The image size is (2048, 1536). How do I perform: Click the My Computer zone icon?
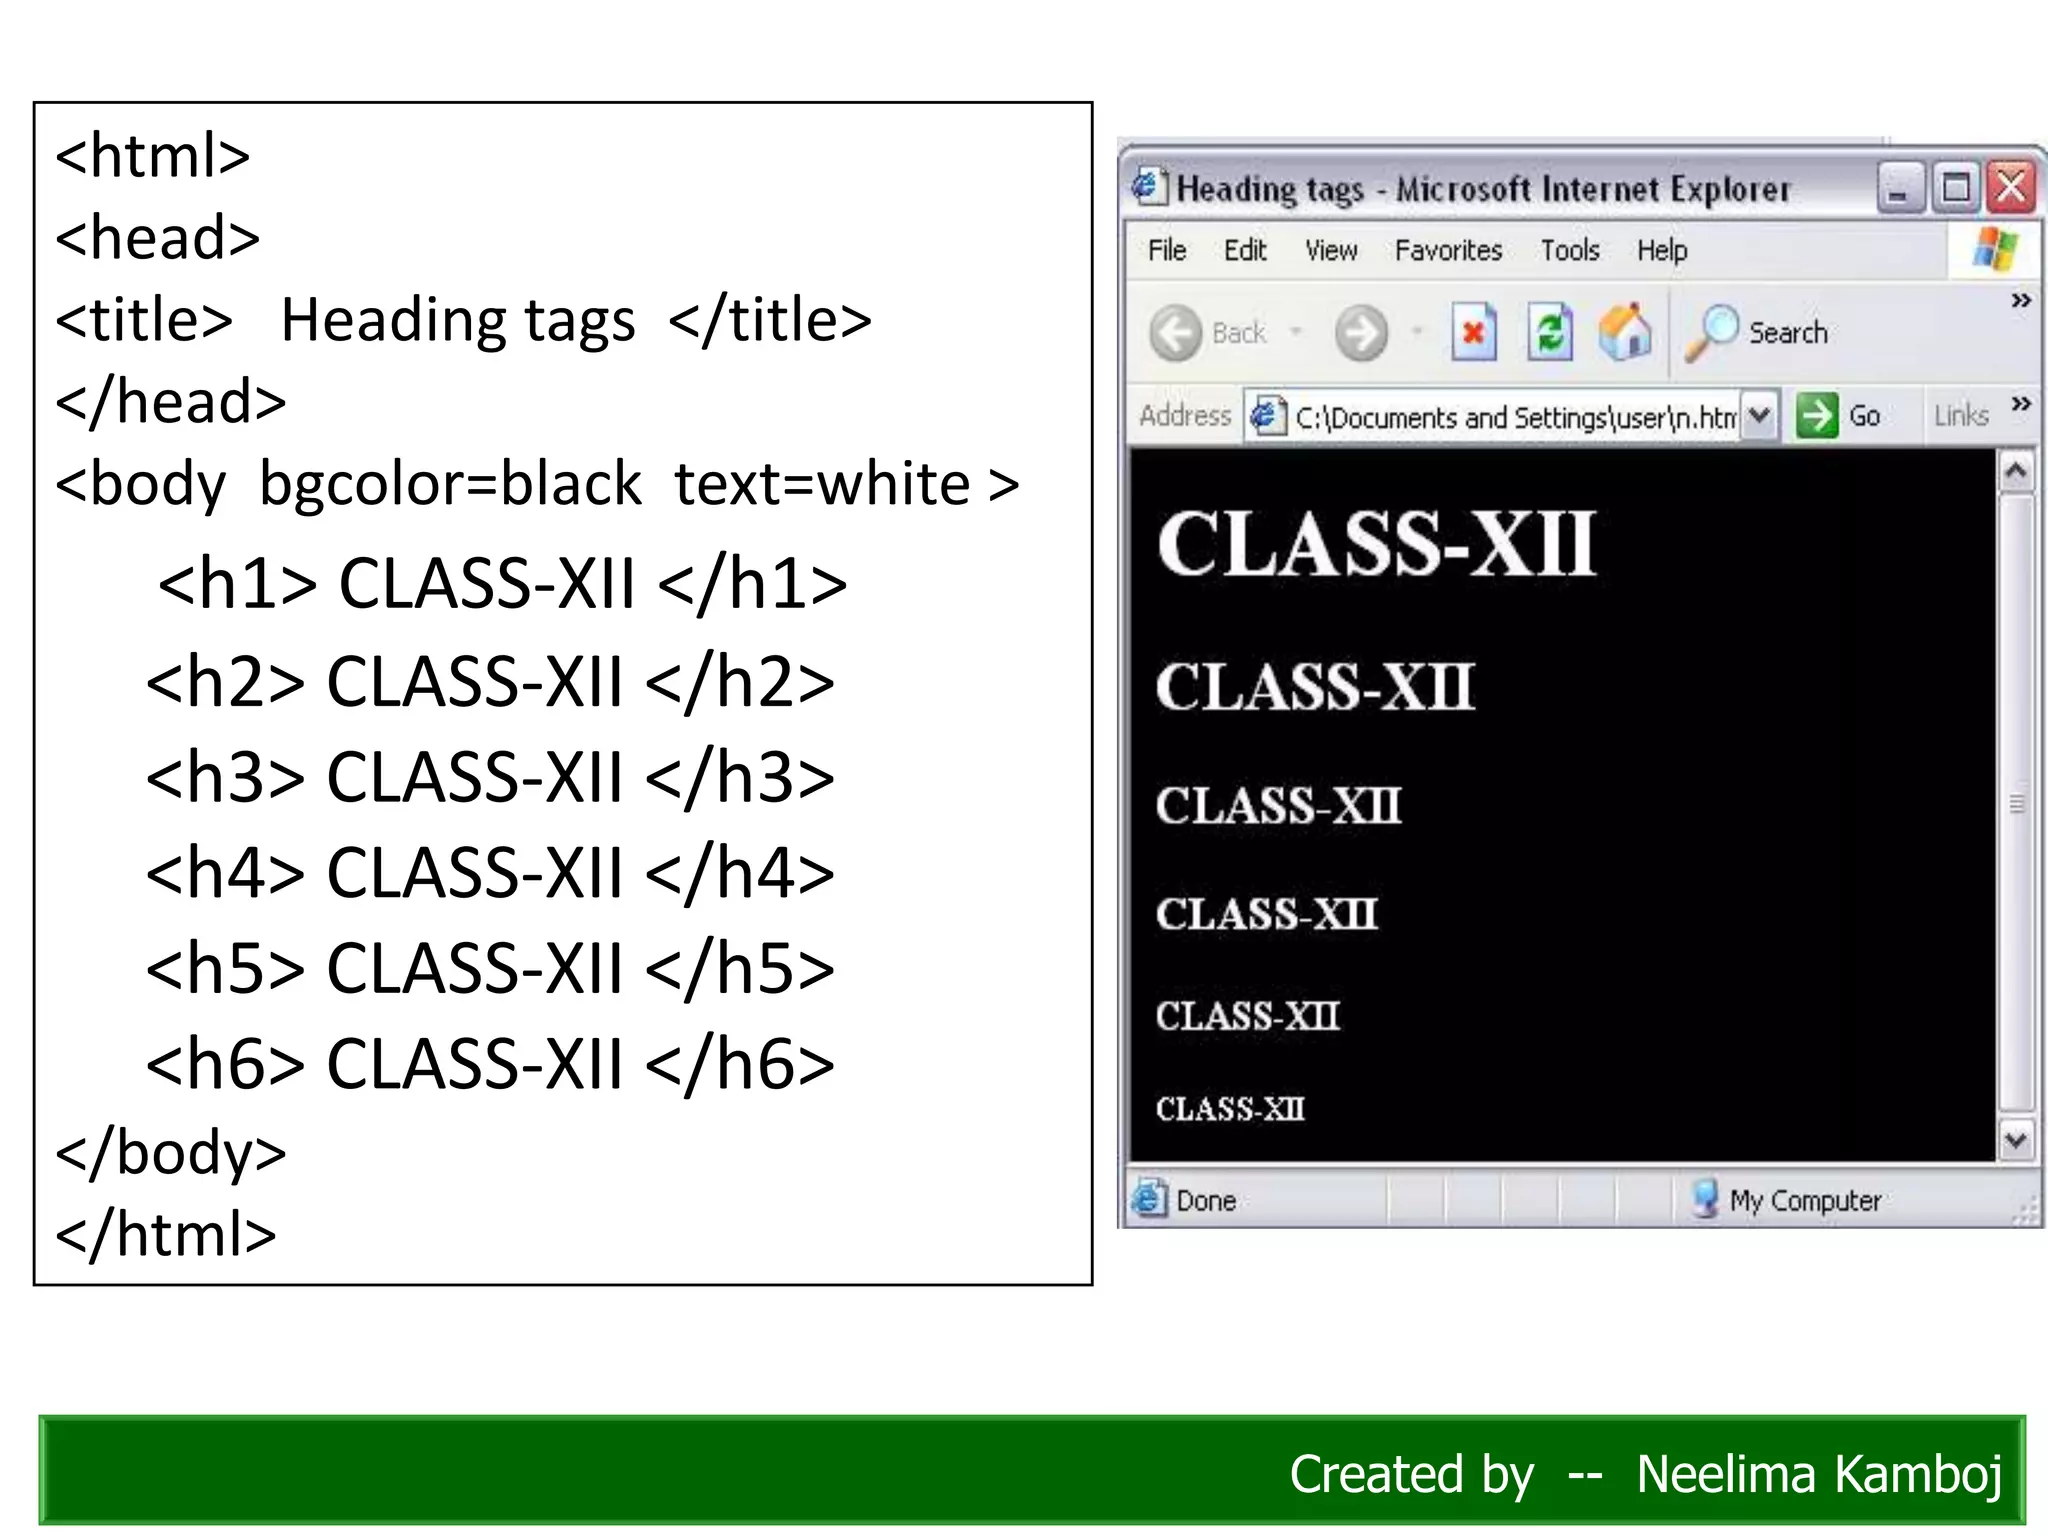[x=1705, y=1199]
